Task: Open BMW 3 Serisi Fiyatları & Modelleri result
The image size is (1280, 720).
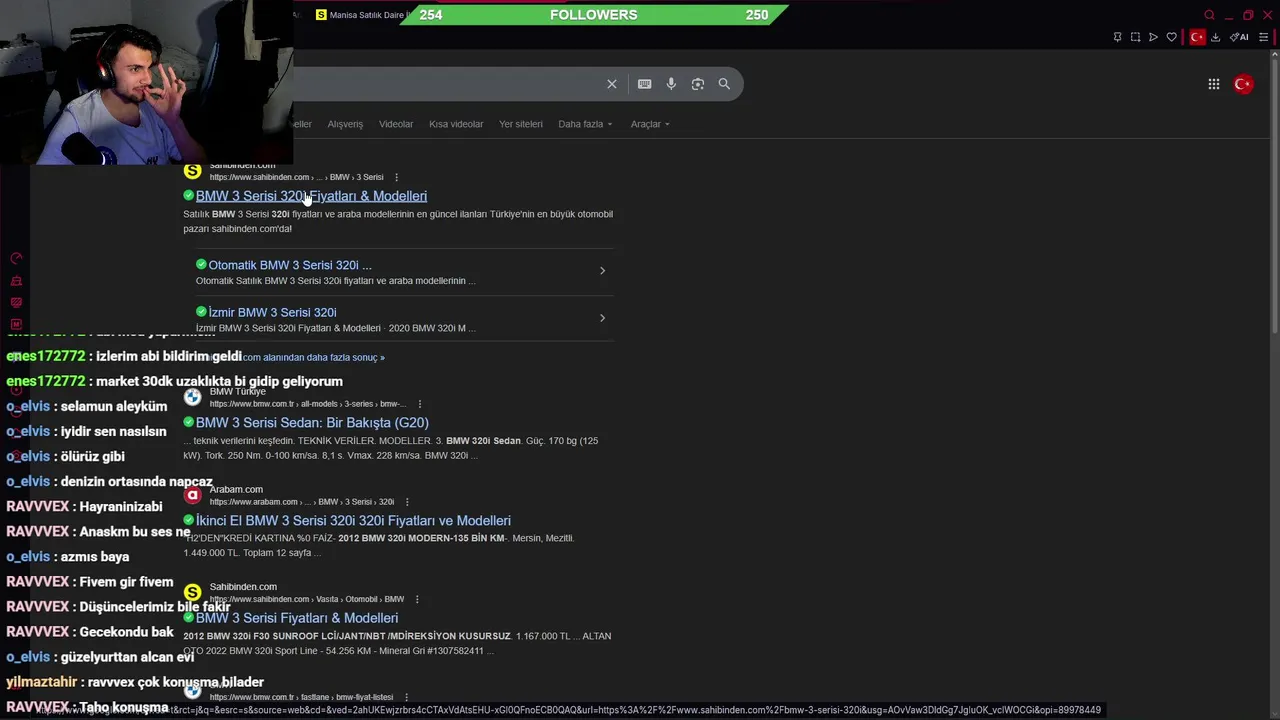Action: click(x=297, y=618)
